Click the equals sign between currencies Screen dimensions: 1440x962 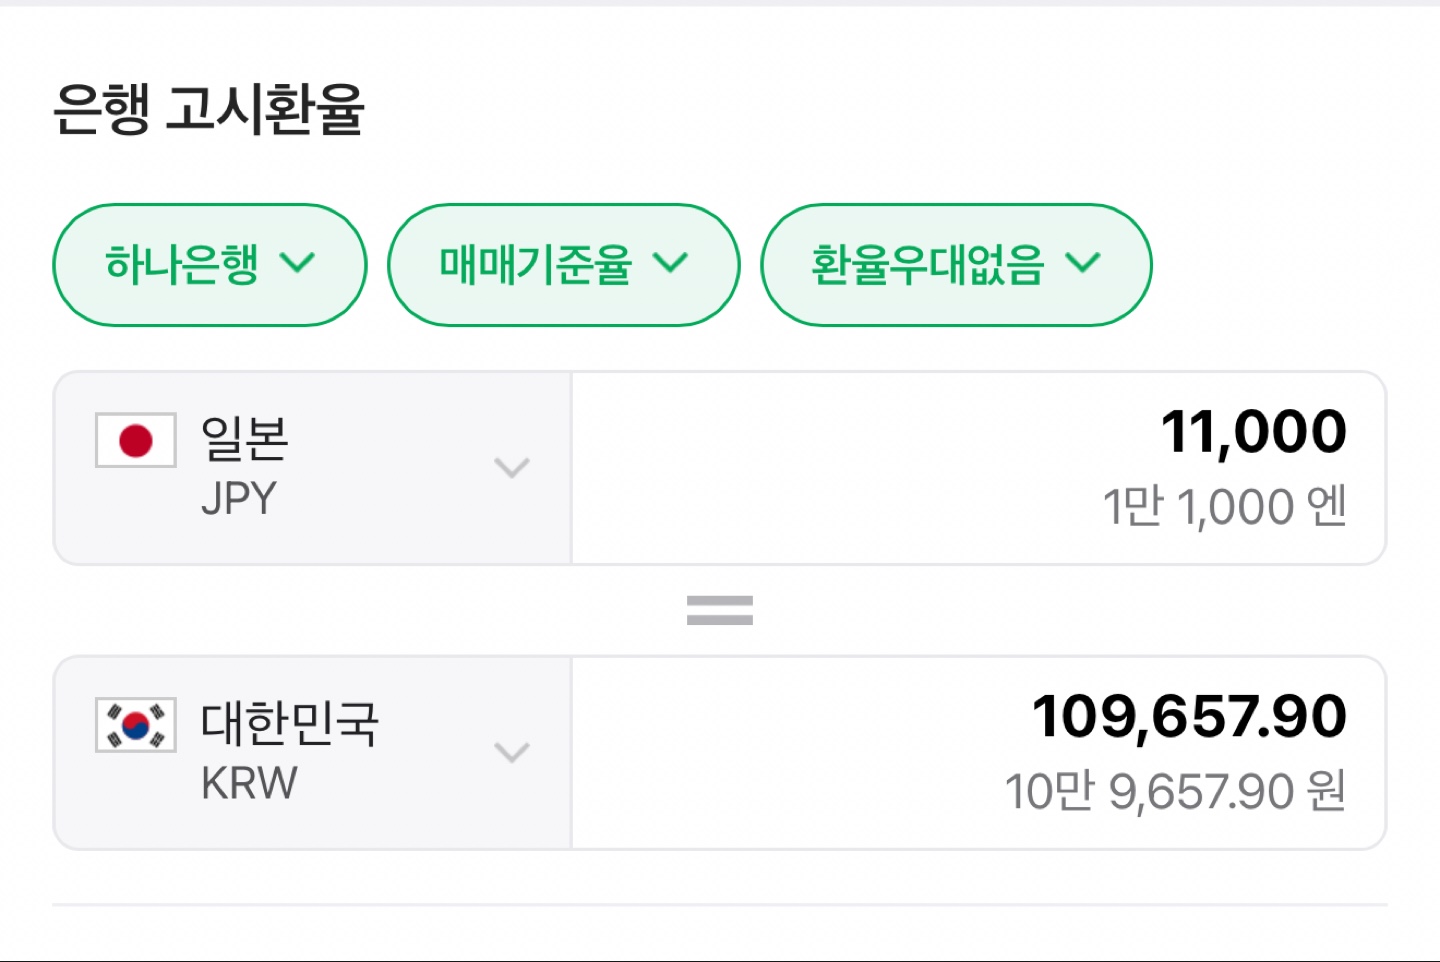(x=719, y=609)
